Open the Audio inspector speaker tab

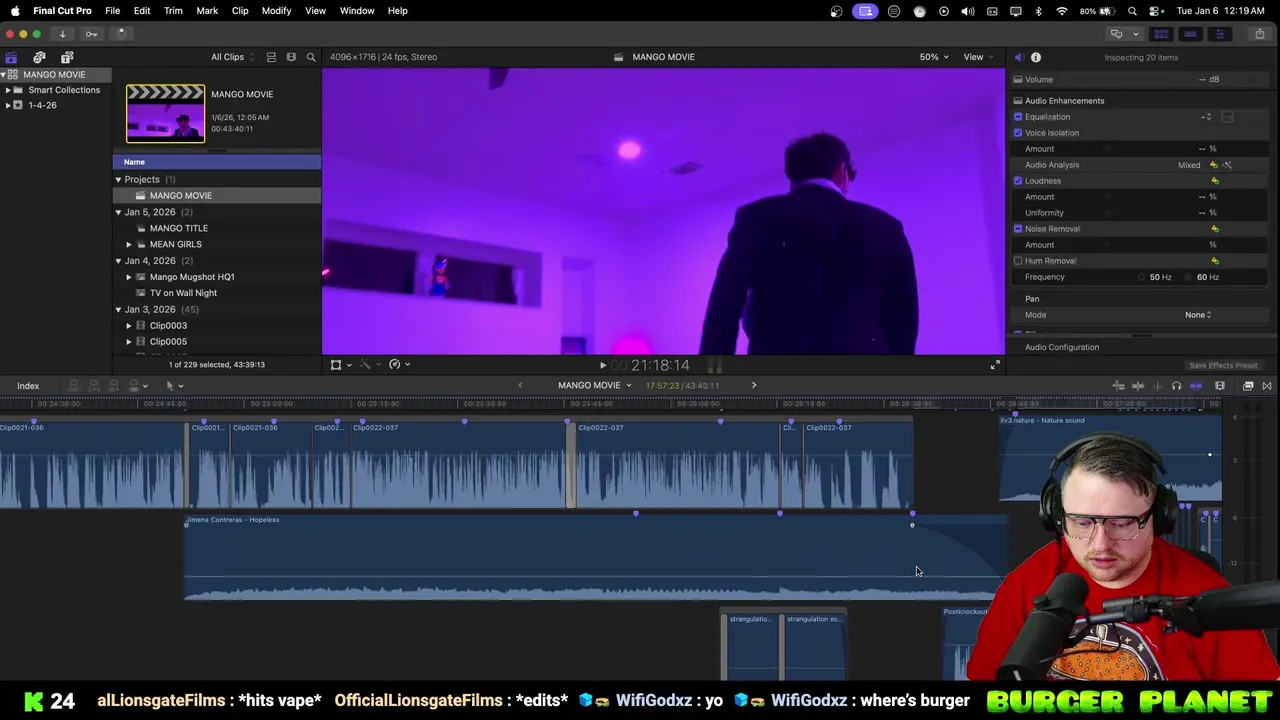pyautogui.click(x=1018, y=57)
